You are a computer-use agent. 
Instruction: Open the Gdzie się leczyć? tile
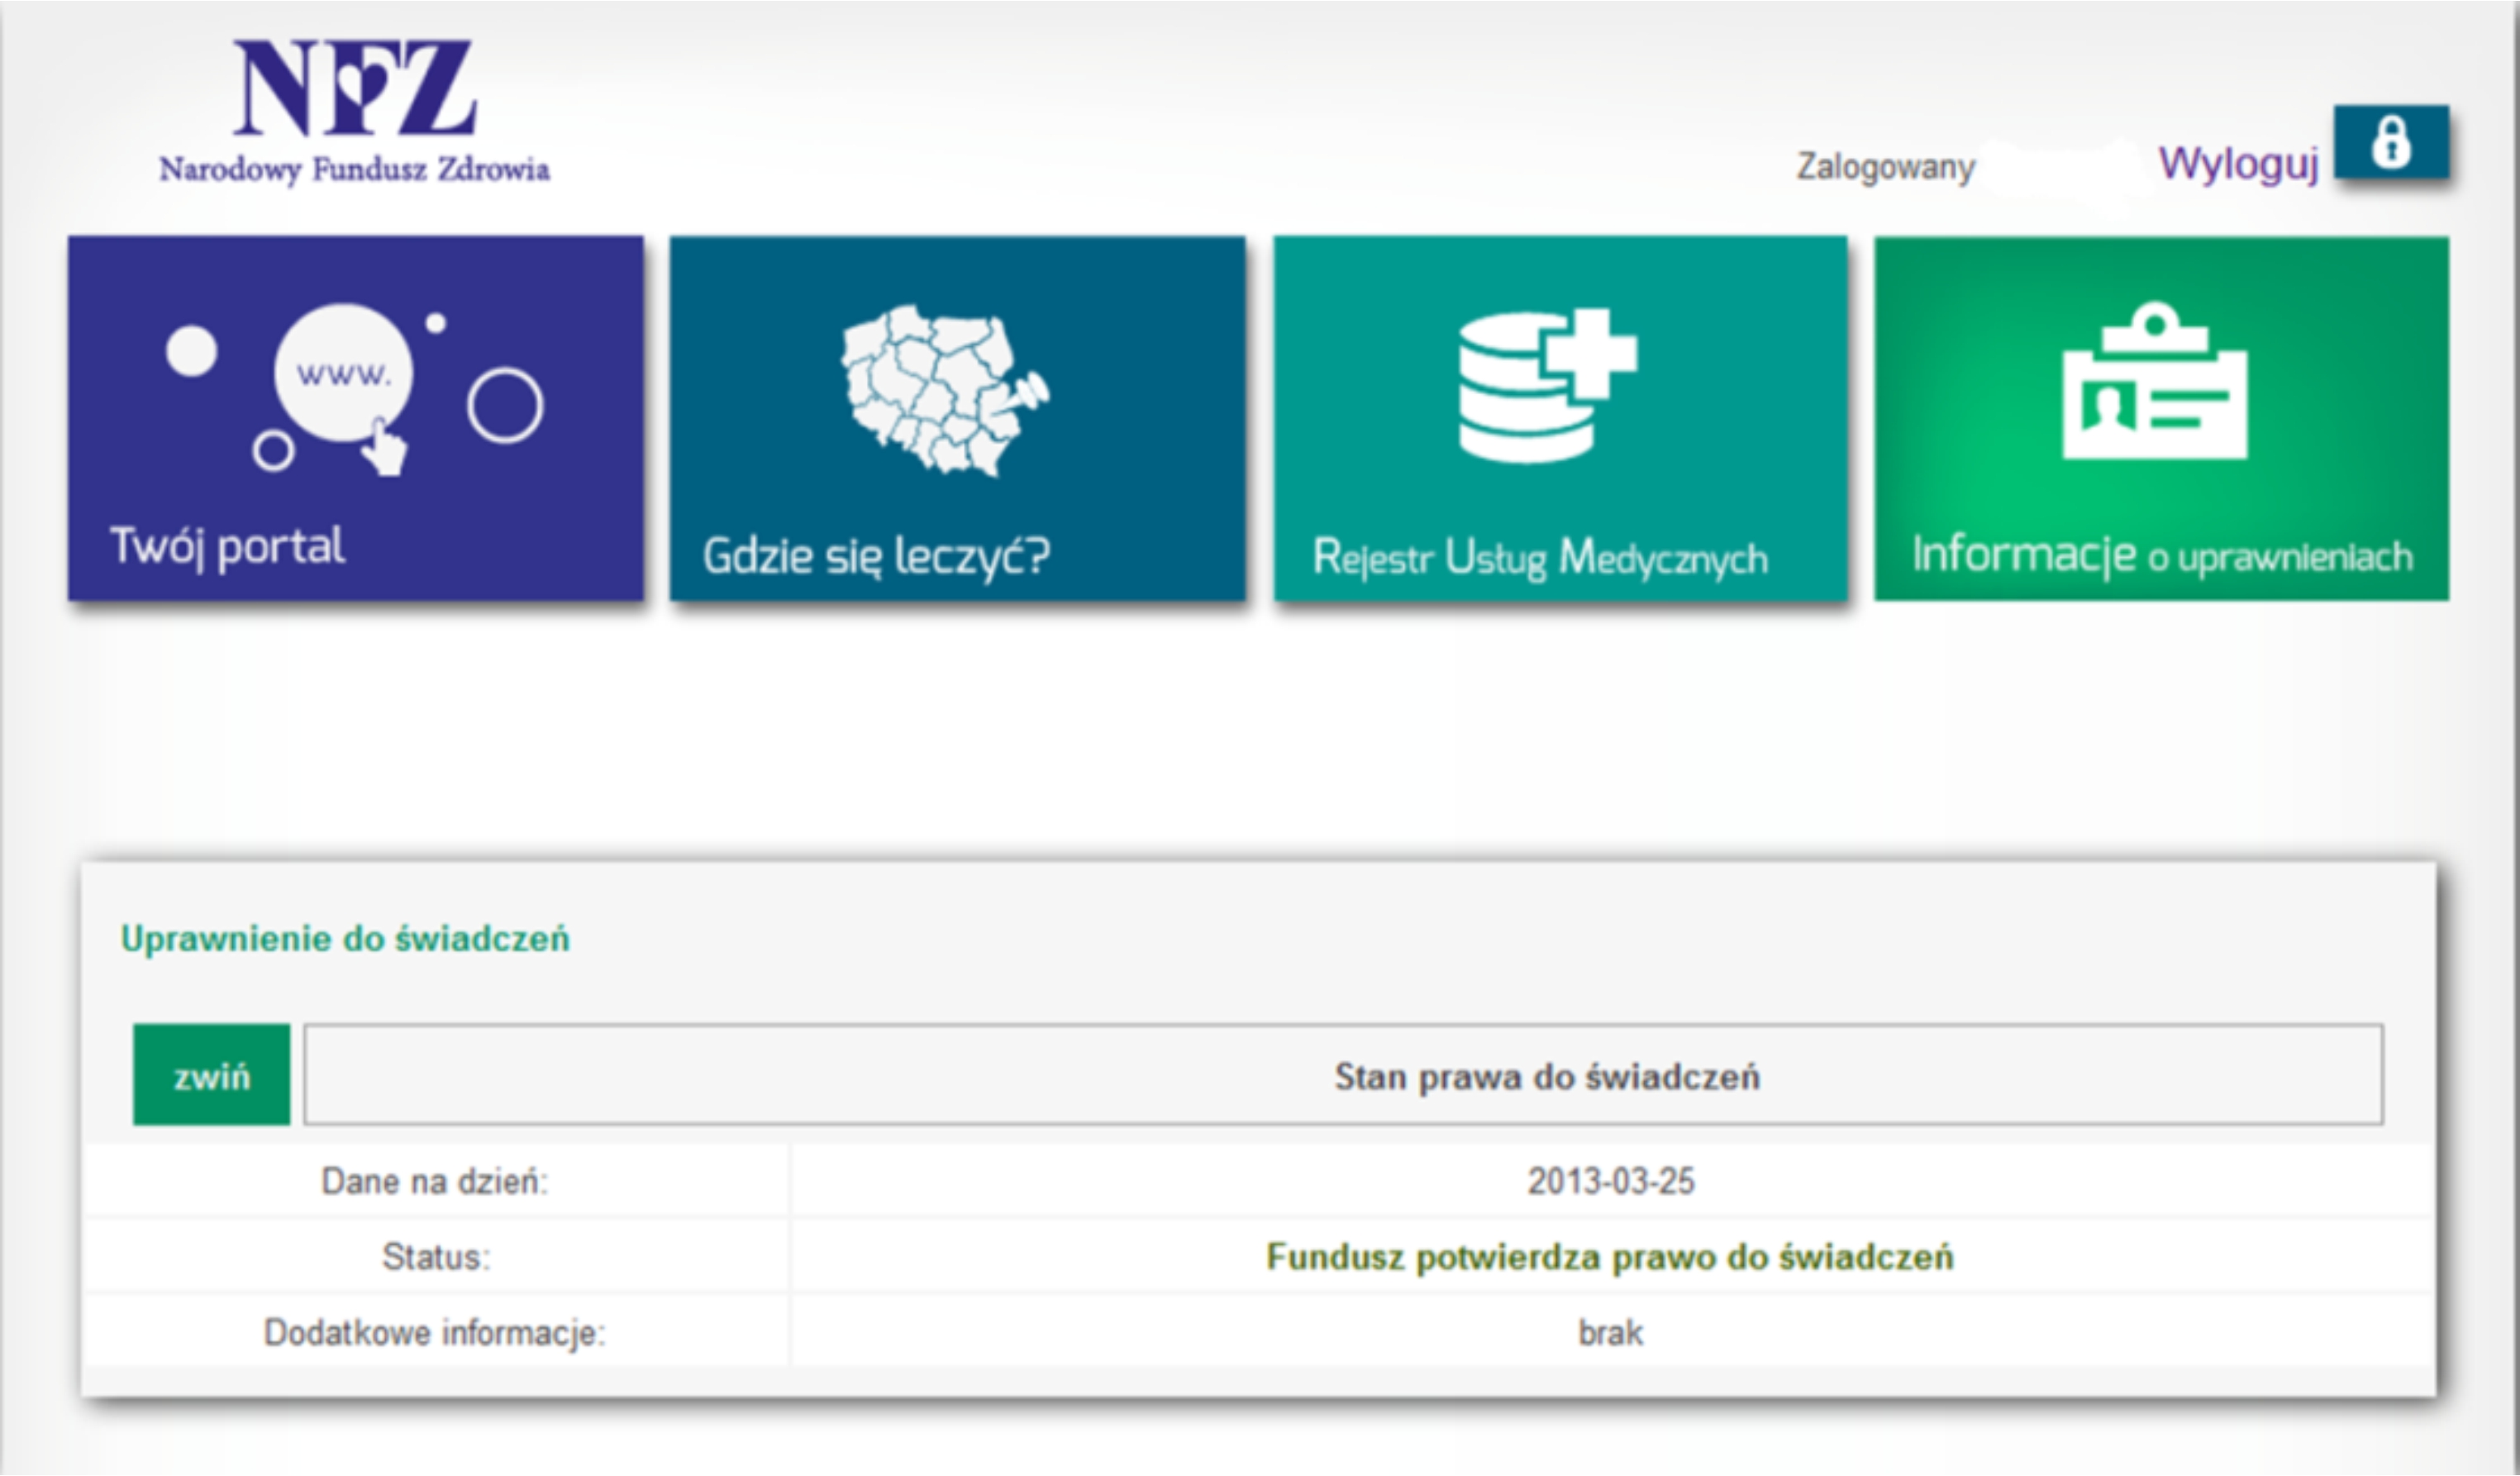click(958, 418)
